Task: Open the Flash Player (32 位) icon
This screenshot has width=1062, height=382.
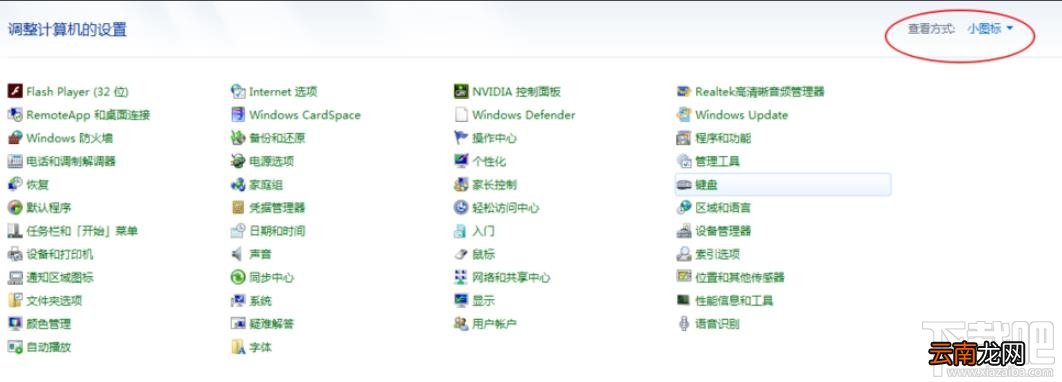Action: tap(15, 91)
